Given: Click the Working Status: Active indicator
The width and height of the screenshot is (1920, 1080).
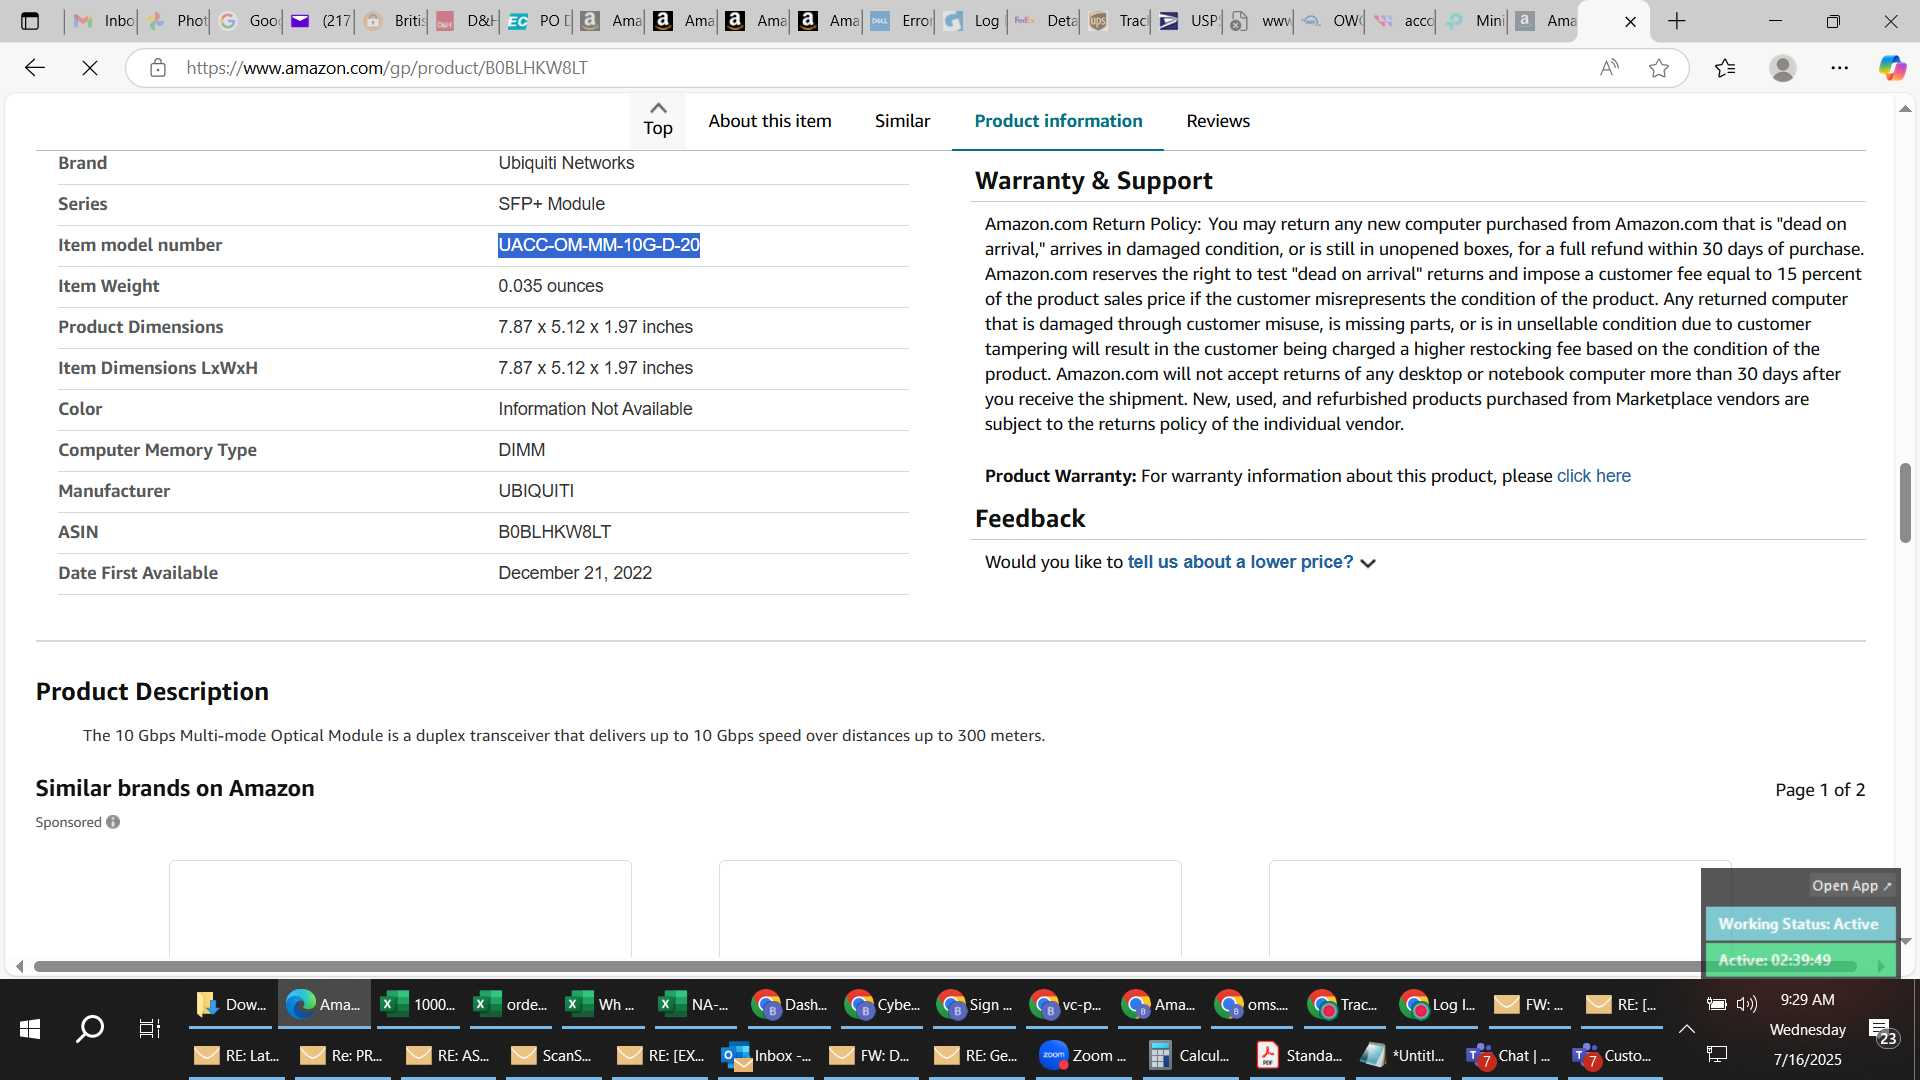Looking at the screenshot, I should tap(1798, 924).
